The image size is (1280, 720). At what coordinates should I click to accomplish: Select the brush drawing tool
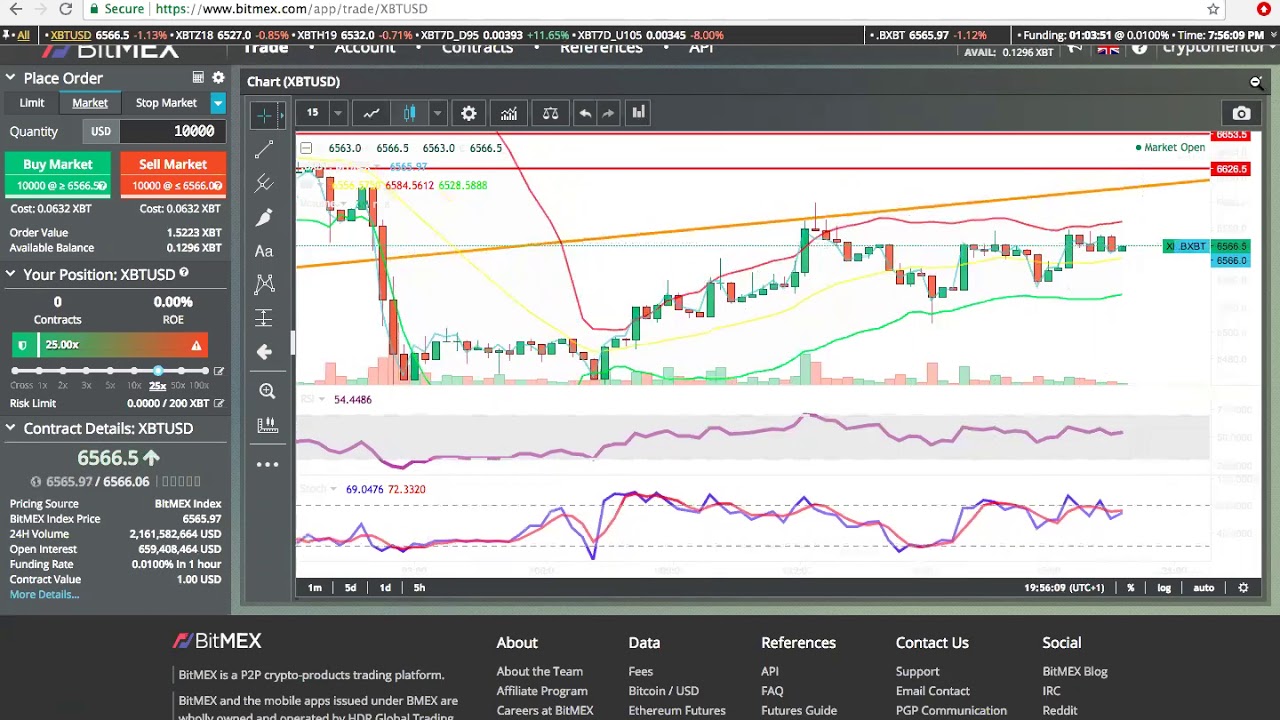tap(264, 217)
